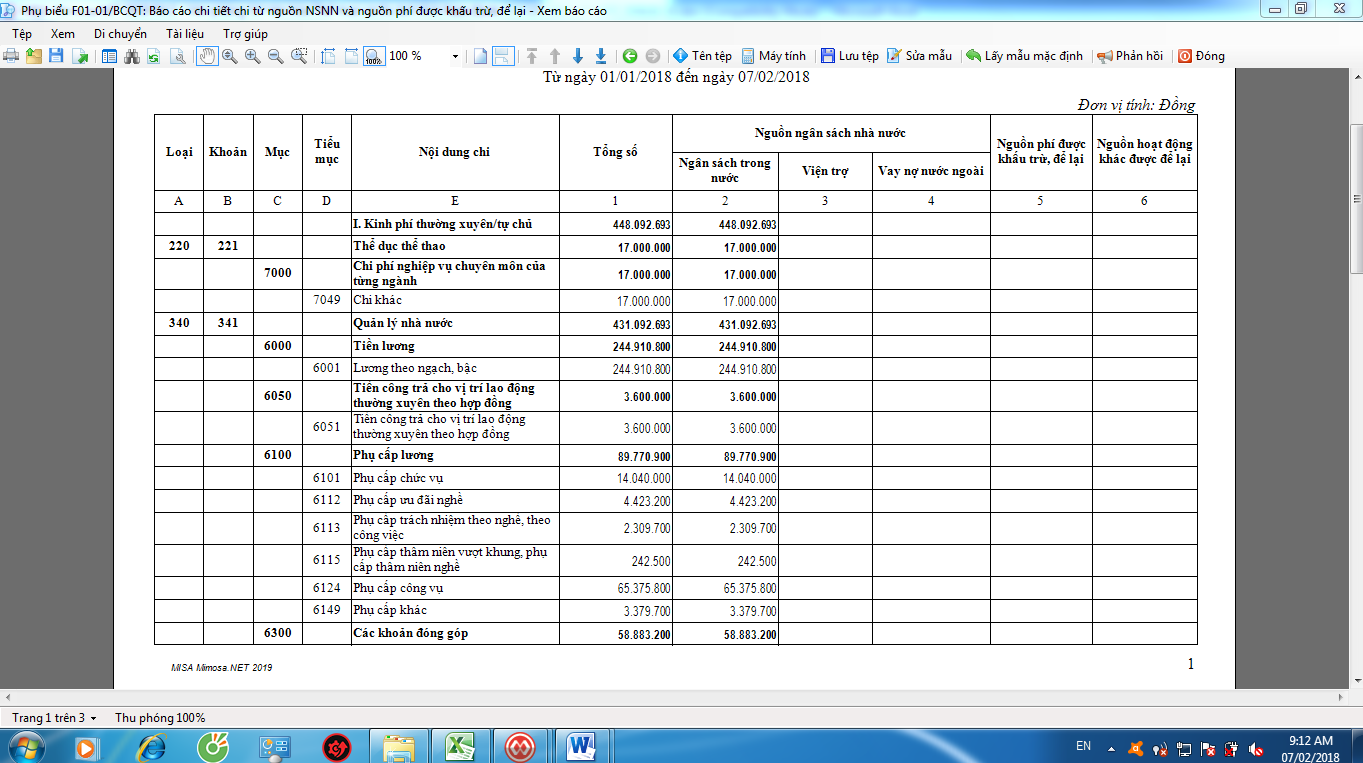
Task: Click the fit page width icon
Action: 328,56
